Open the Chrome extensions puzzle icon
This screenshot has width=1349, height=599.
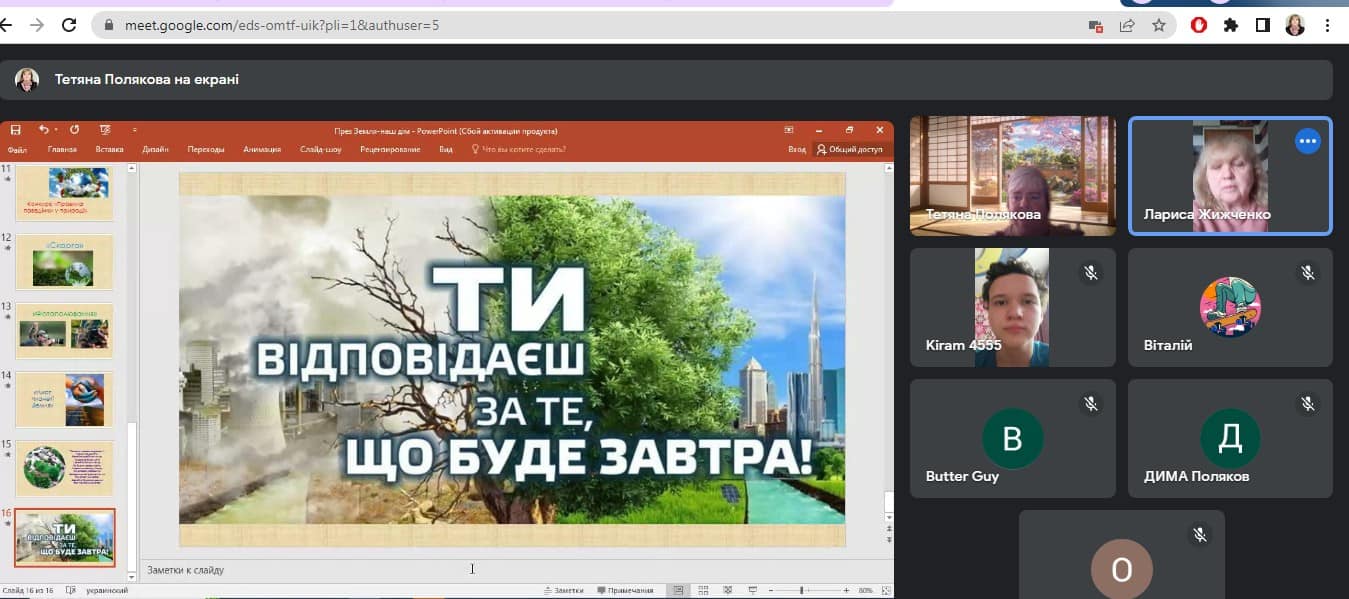click(x=1231, y=26)
